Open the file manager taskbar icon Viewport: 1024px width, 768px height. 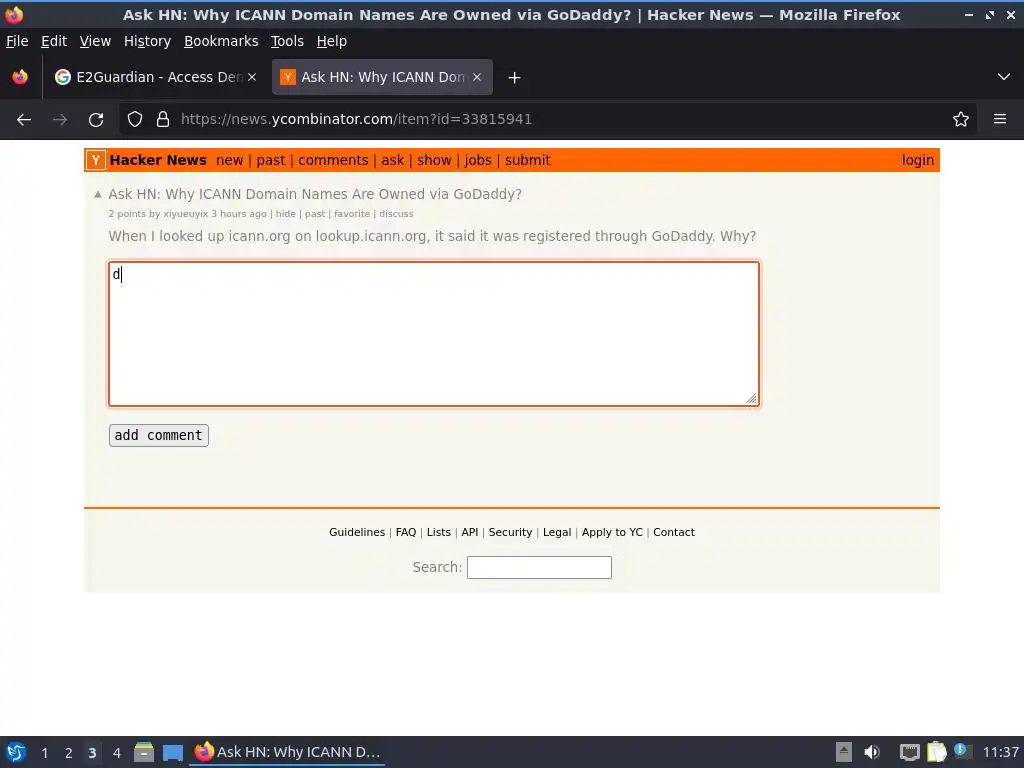(144, 752)
